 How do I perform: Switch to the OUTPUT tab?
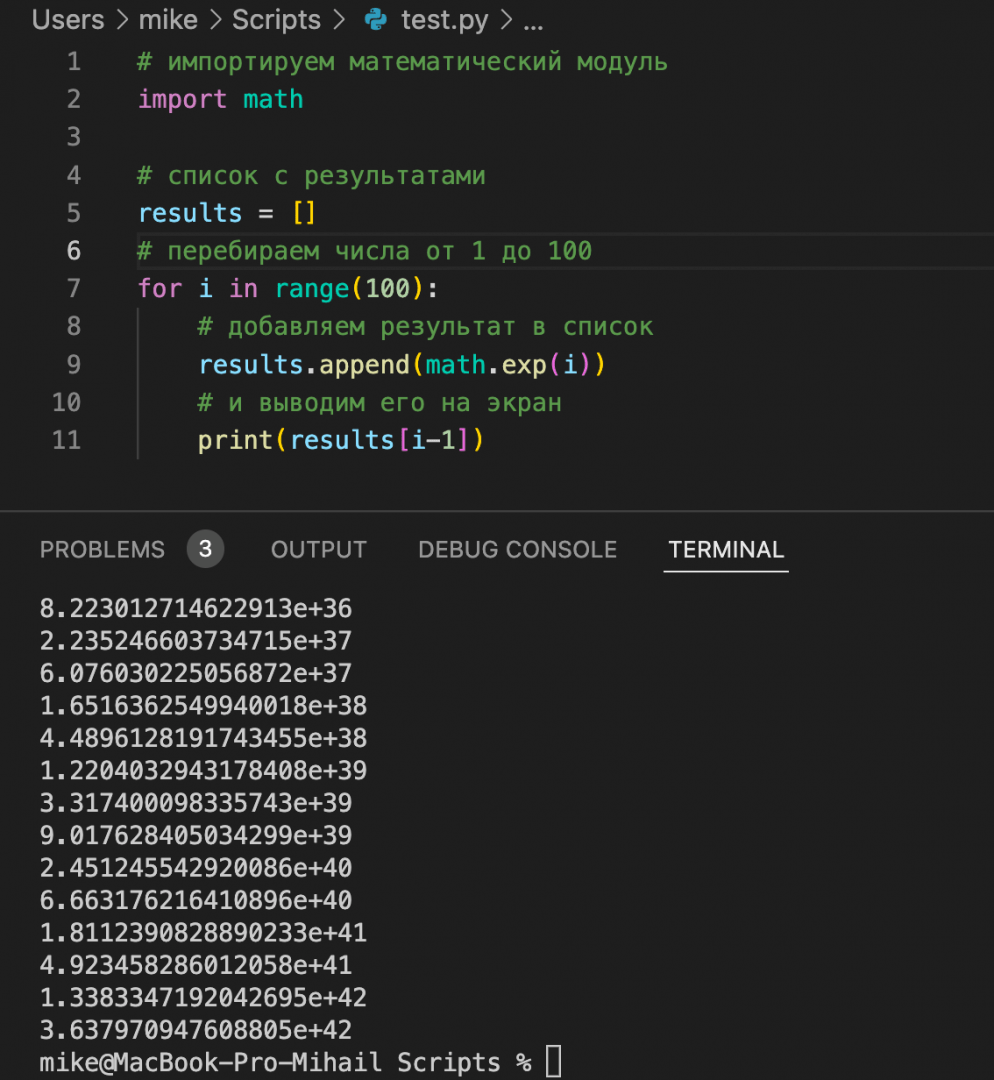click(x=318, y=549)
